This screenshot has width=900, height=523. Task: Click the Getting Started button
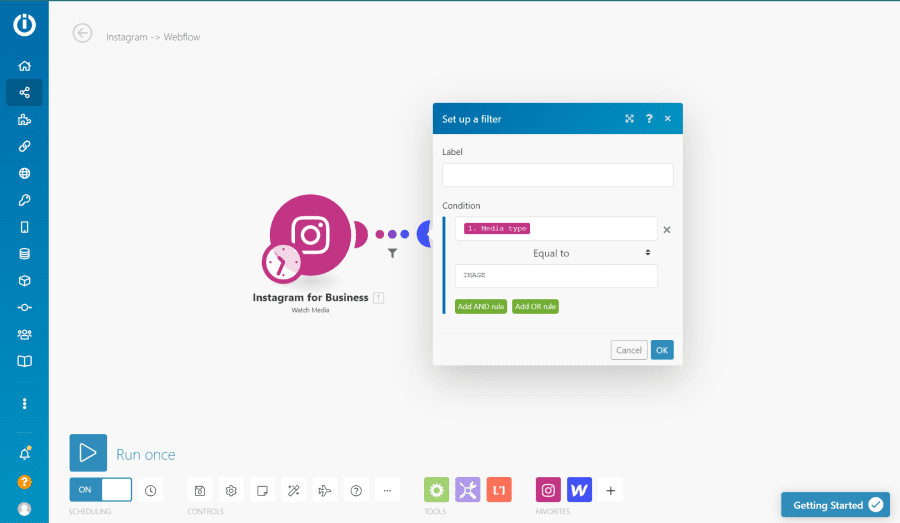click(836, 505)
